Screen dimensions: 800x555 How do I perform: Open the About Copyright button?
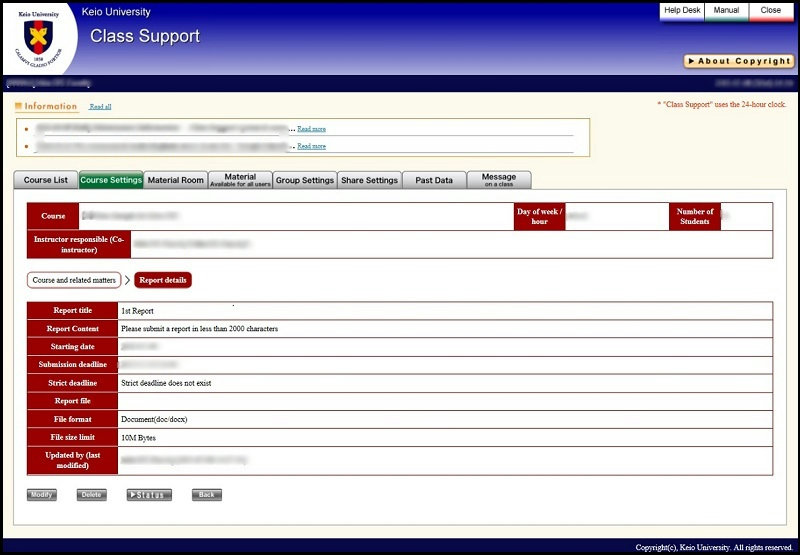point(738,61)
